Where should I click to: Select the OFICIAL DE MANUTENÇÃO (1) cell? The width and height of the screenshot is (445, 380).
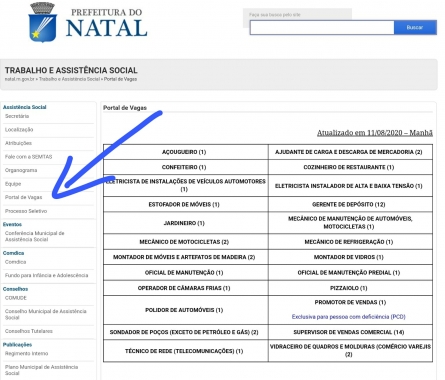186,273
